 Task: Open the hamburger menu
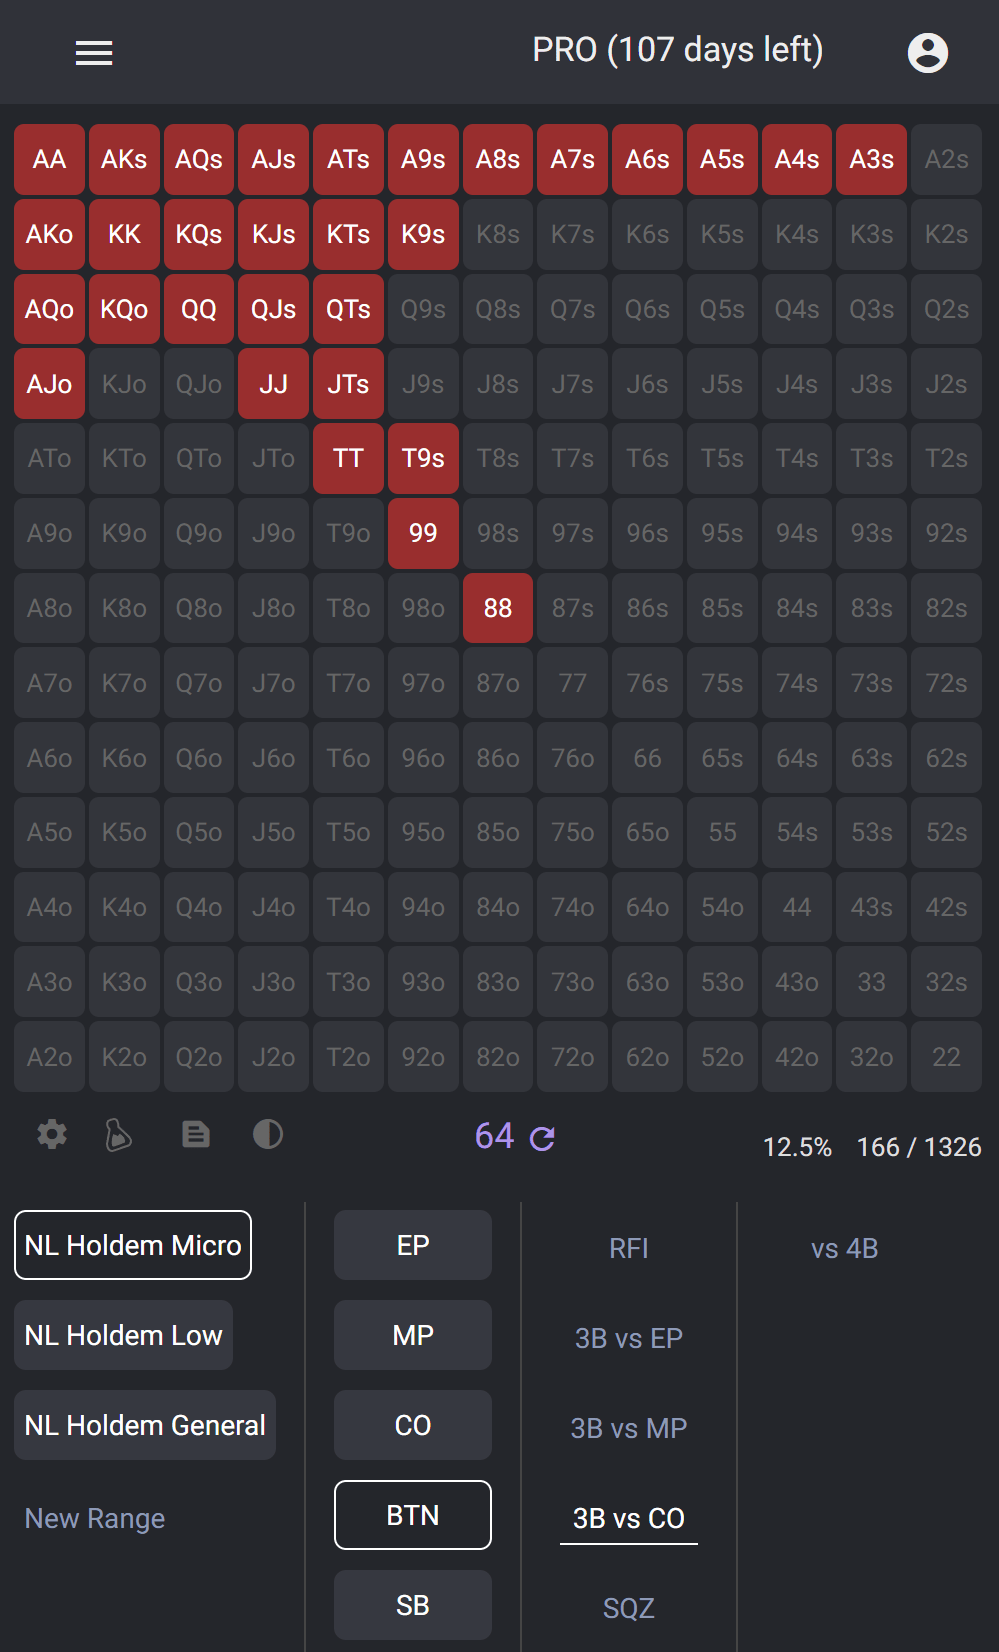pyautogui.click(x=94, y=53)
